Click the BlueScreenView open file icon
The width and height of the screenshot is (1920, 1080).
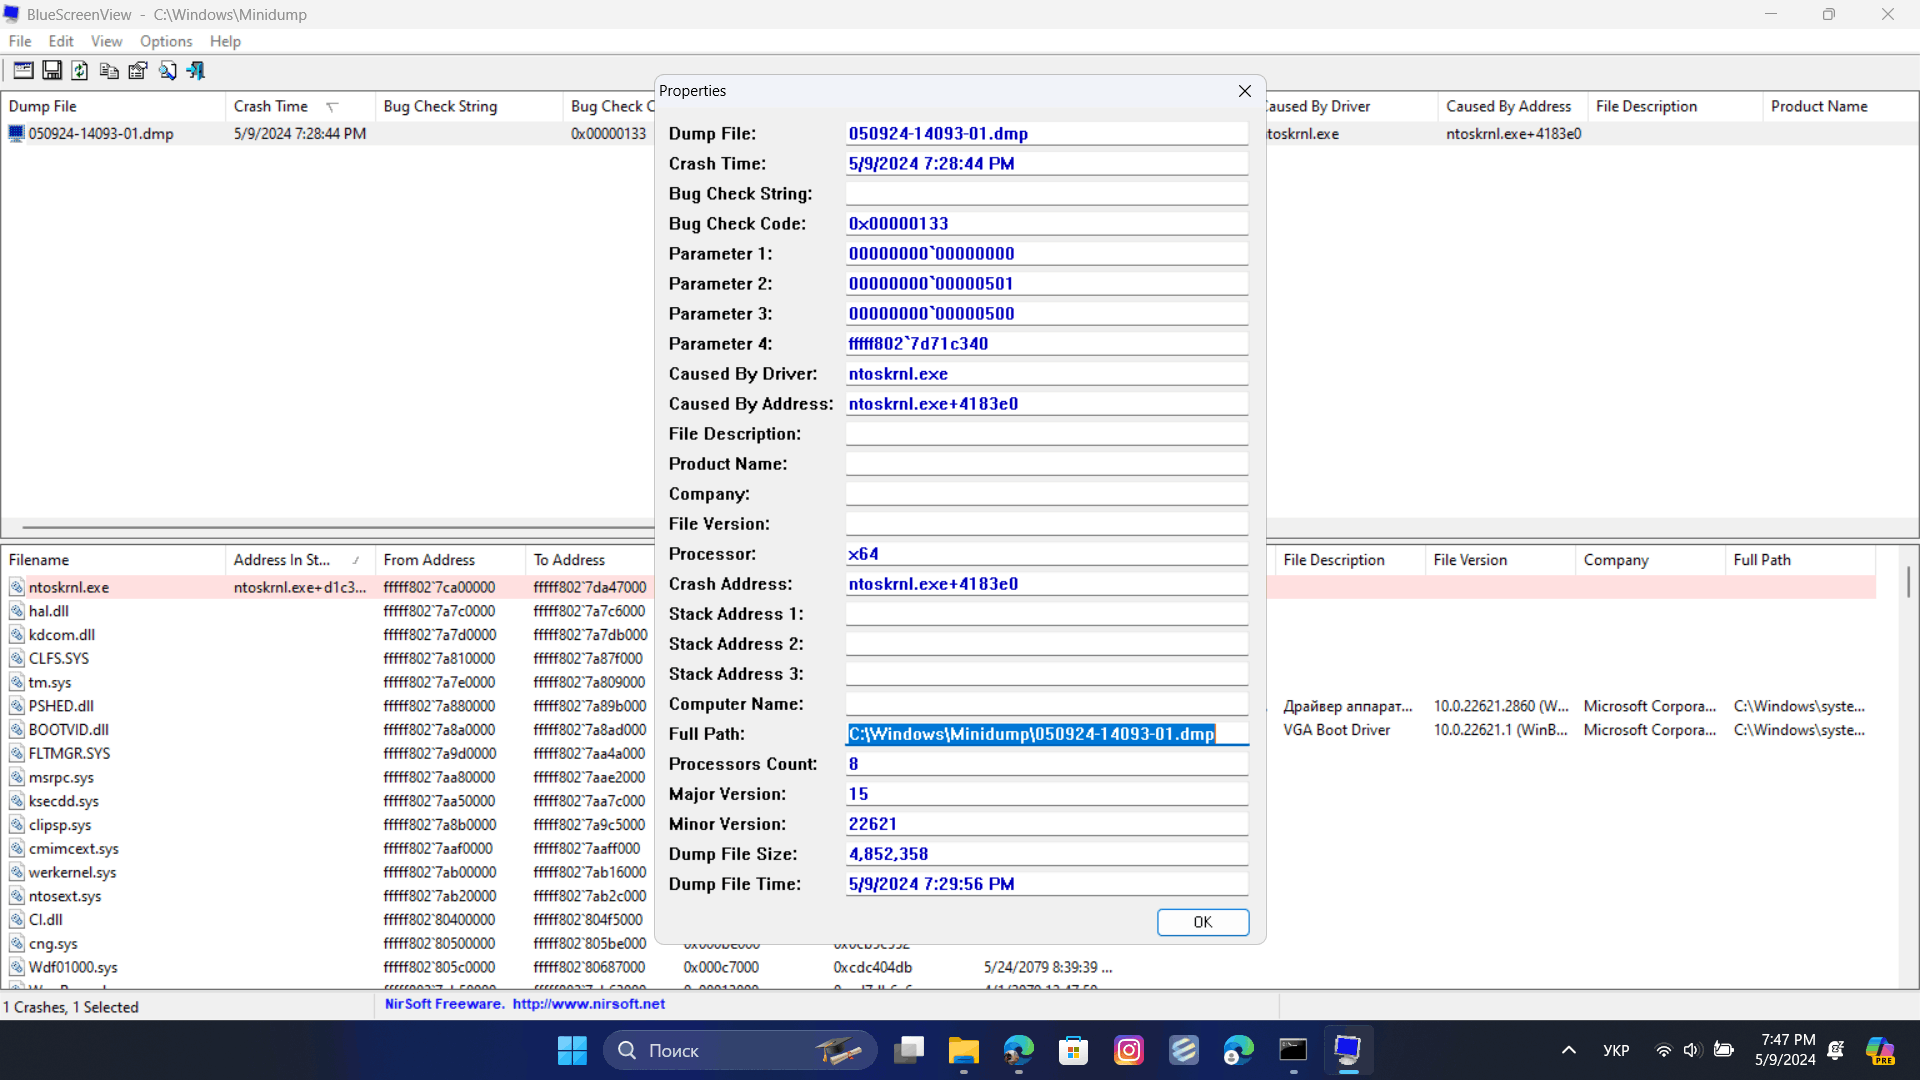[22, 71]
